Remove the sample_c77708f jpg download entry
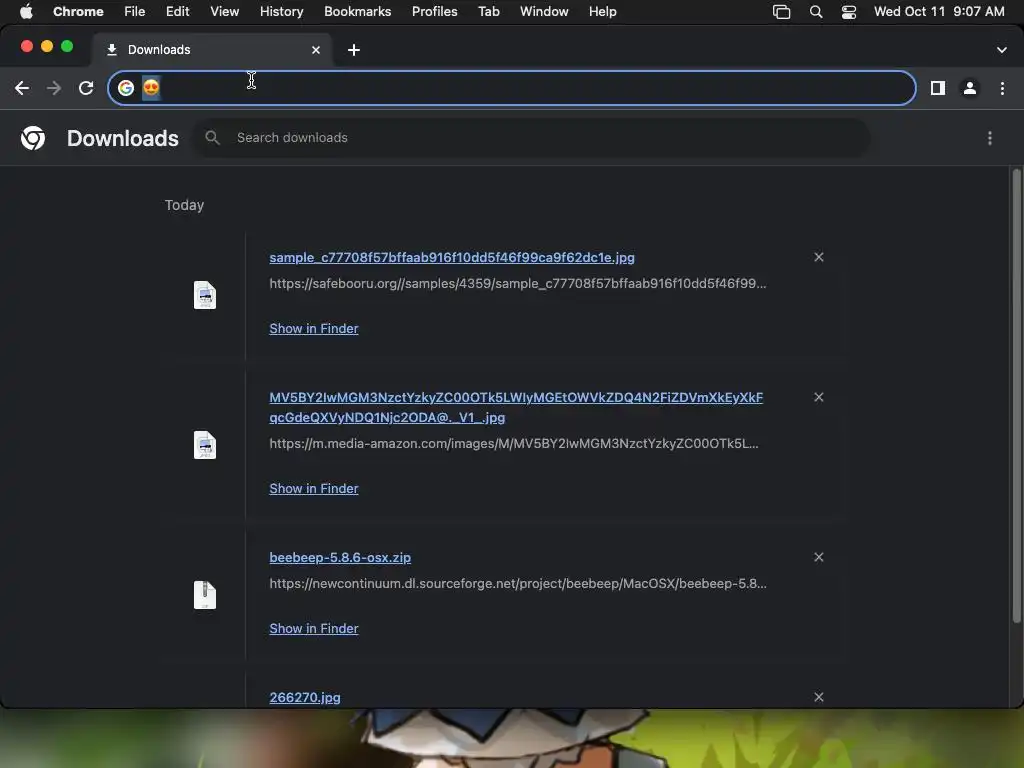The height and width of the screenshot is (768, 1024). pyautogui.click(x=819, y=257)
